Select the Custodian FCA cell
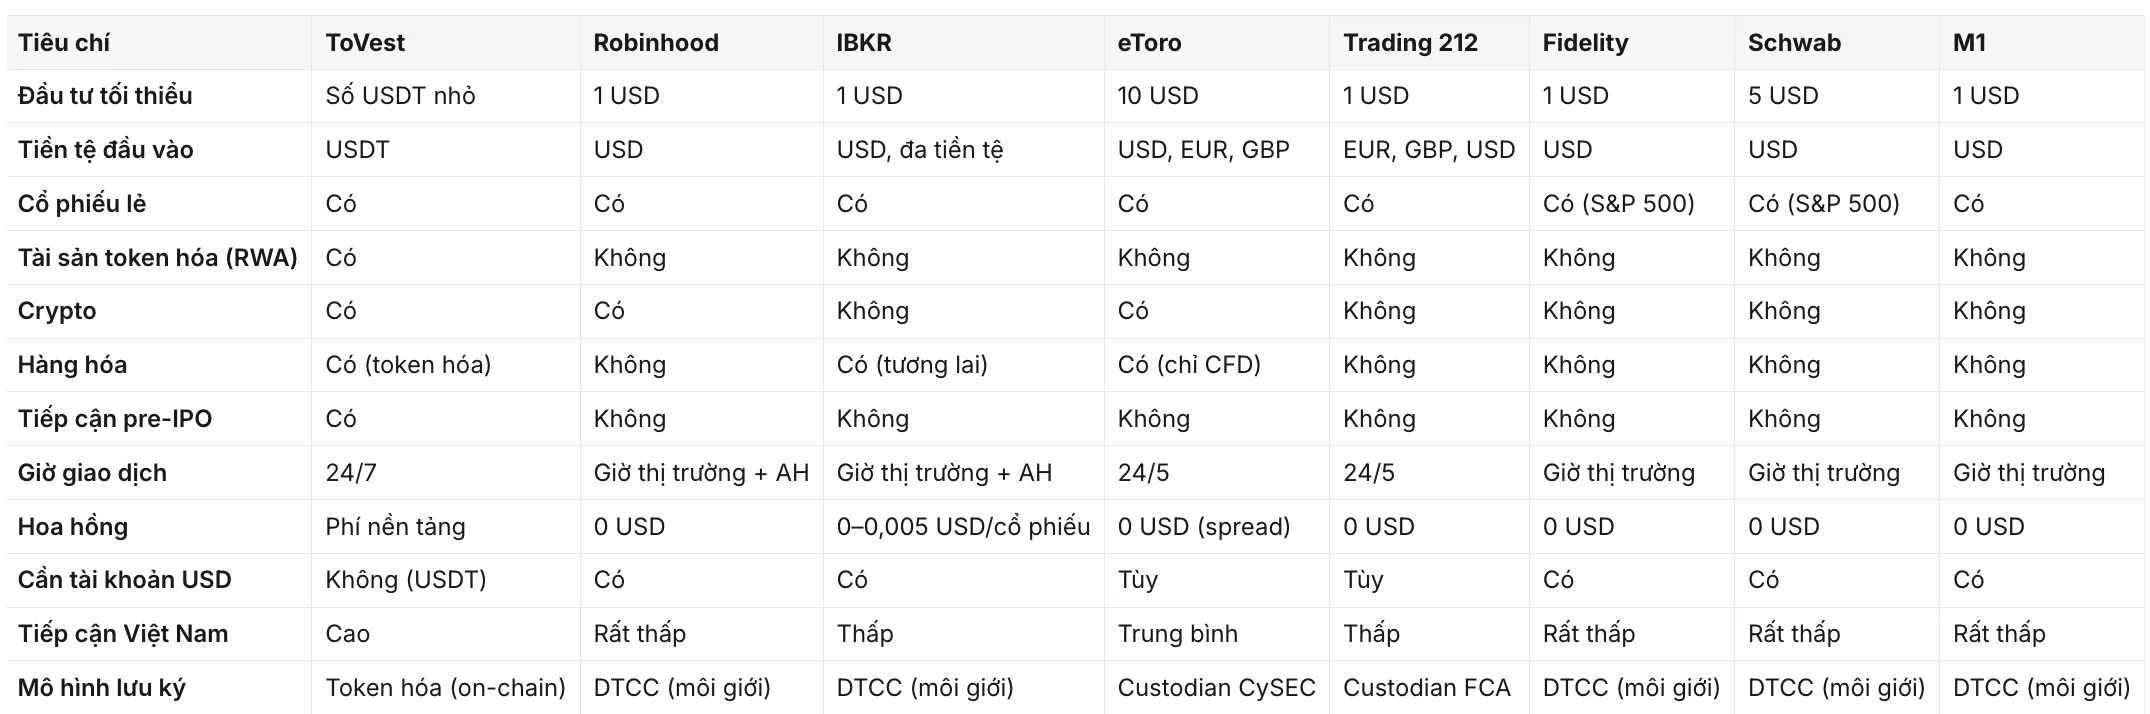This screenshot has width=2150, height=714. pyautogui.click(x=1427, y=688)
